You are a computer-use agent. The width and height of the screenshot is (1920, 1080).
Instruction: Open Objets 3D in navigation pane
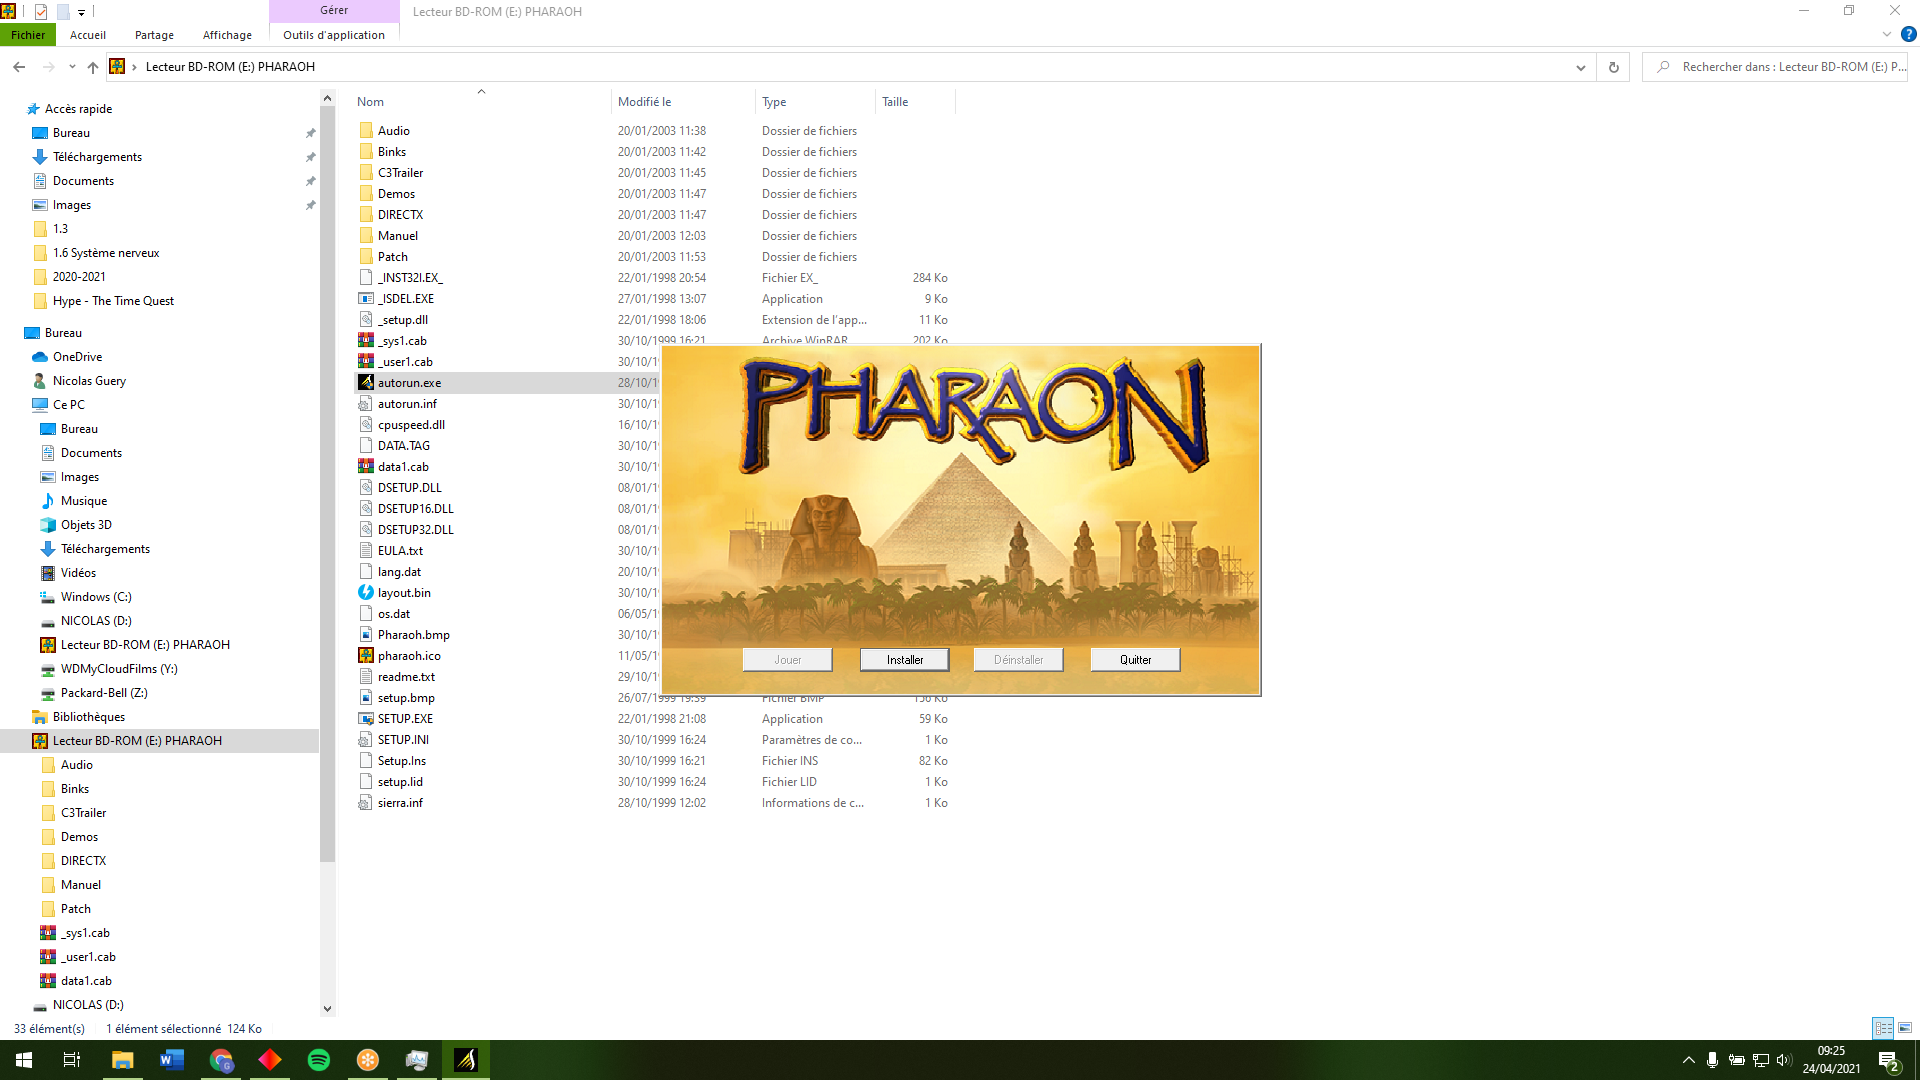click(x=86, y=525)
